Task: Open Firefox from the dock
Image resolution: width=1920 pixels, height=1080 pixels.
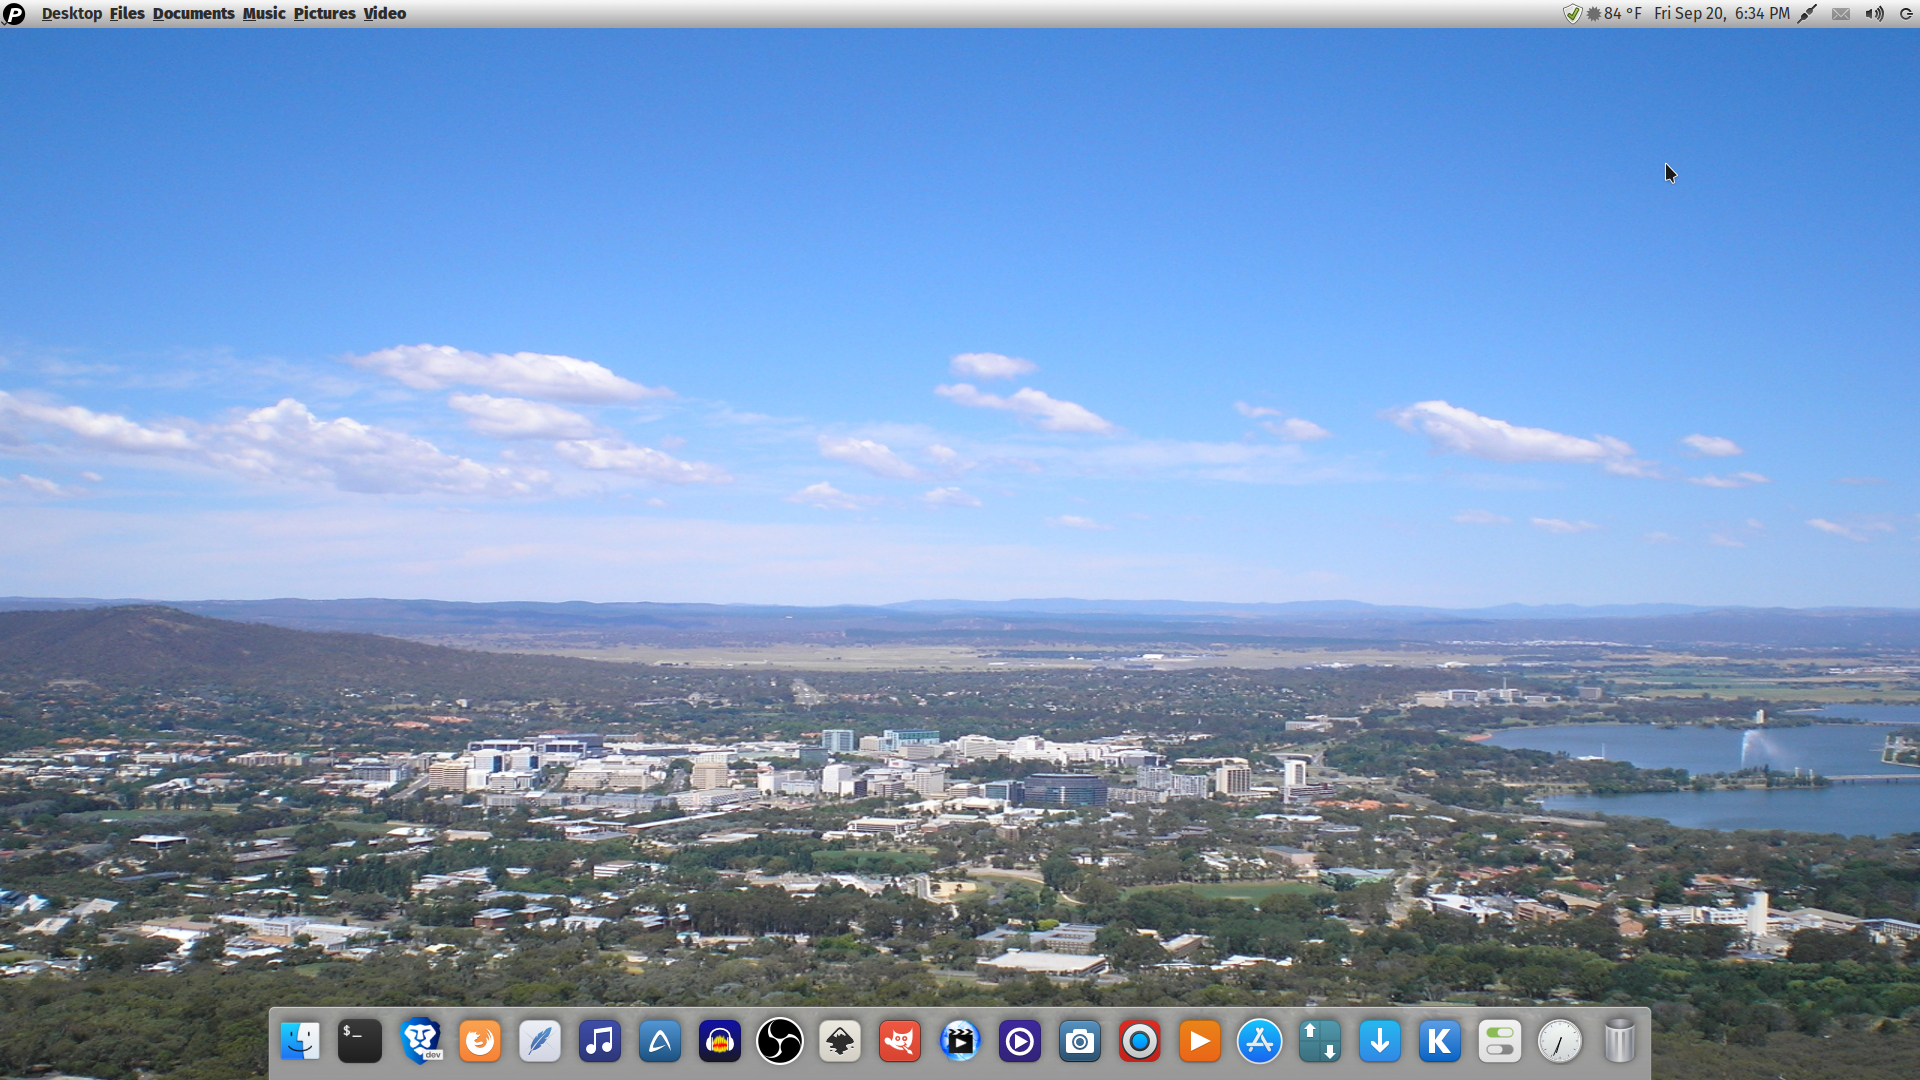Action: click(x=480, y=1042)
